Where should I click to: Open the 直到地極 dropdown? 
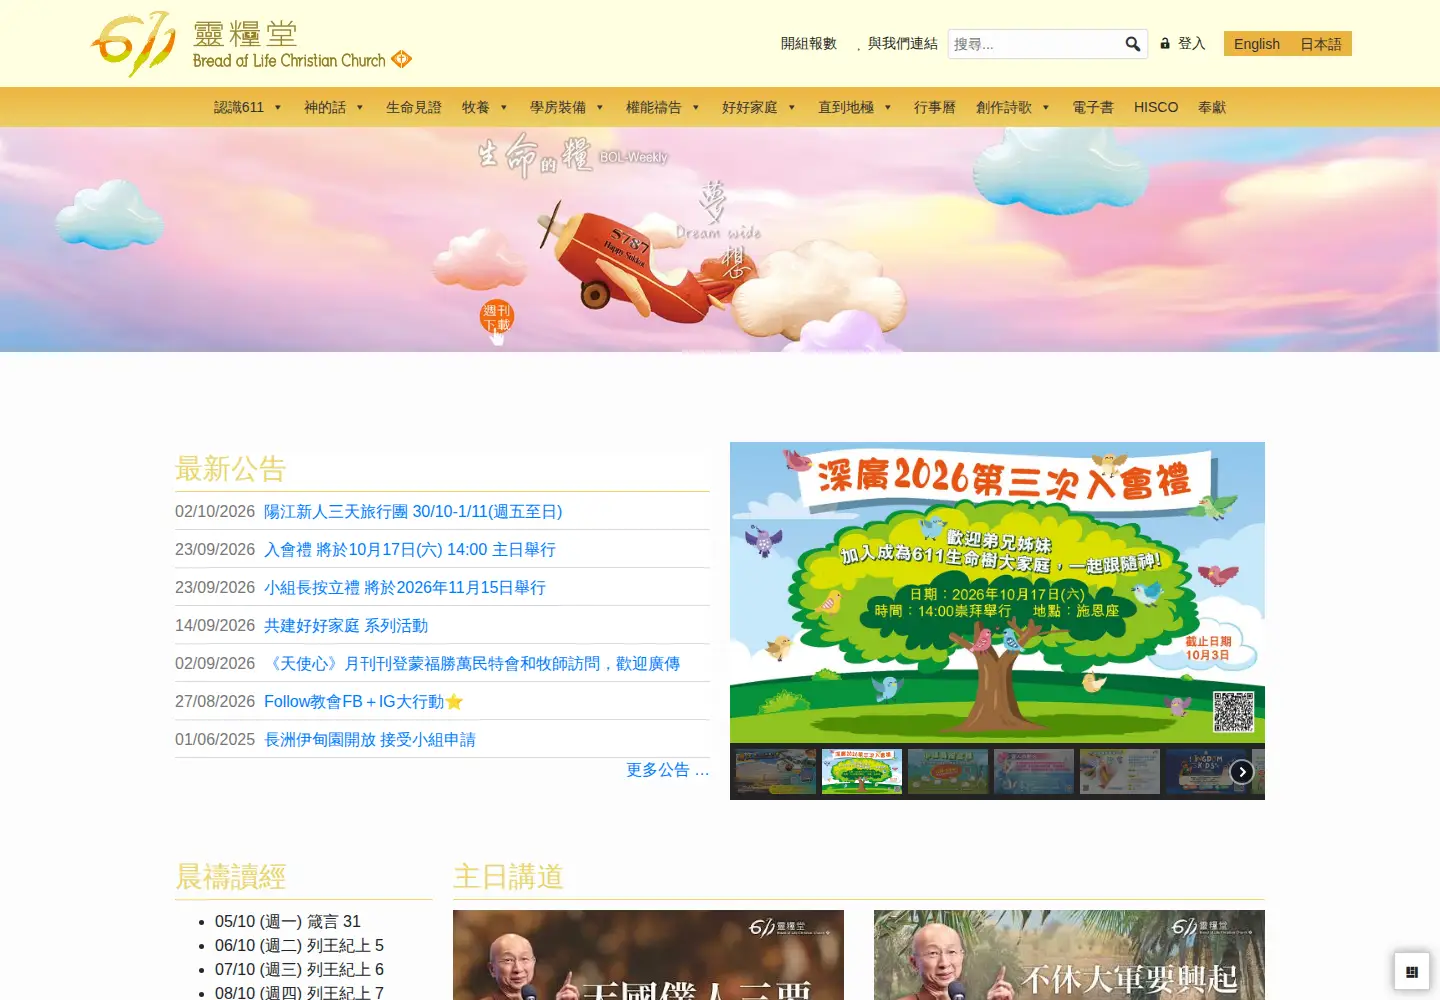(855, 107)
